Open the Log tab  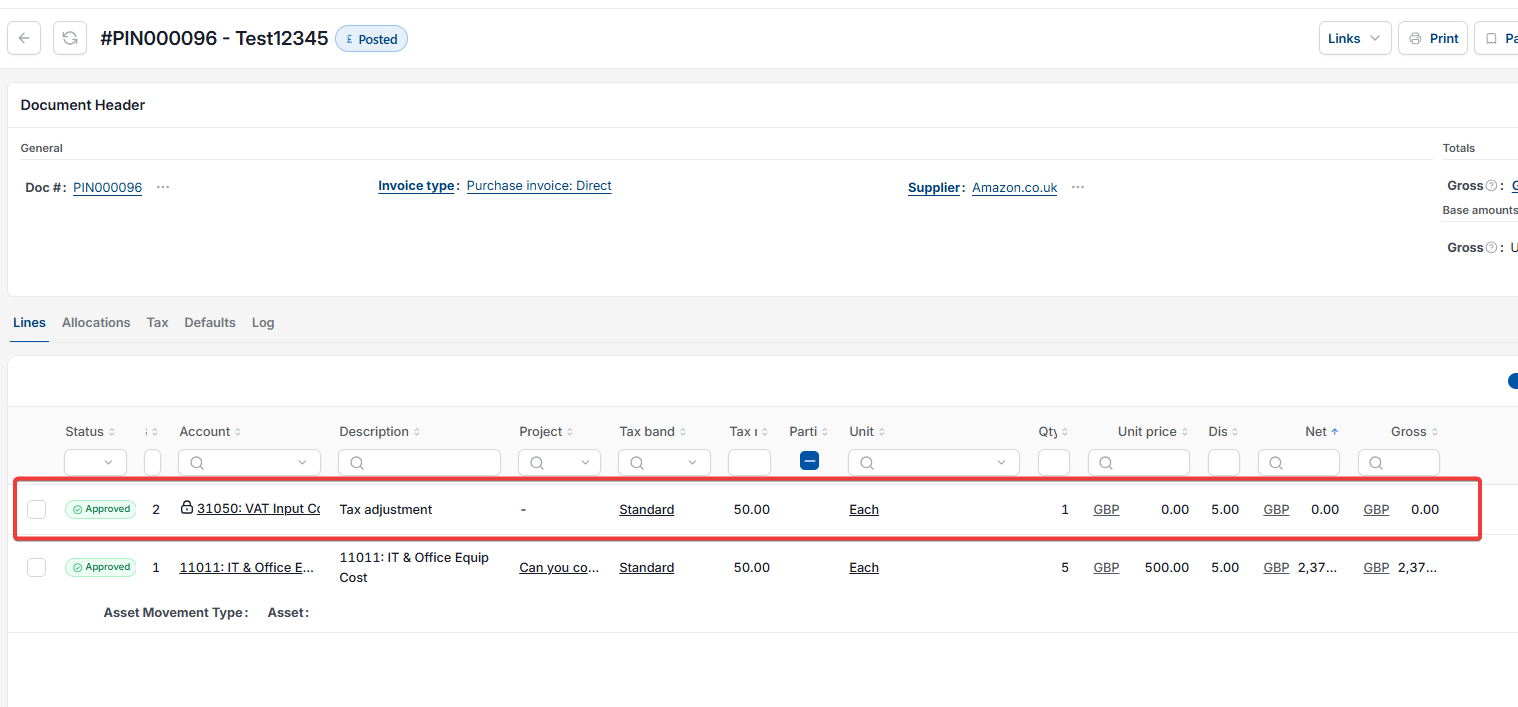(x=263, y=322)
